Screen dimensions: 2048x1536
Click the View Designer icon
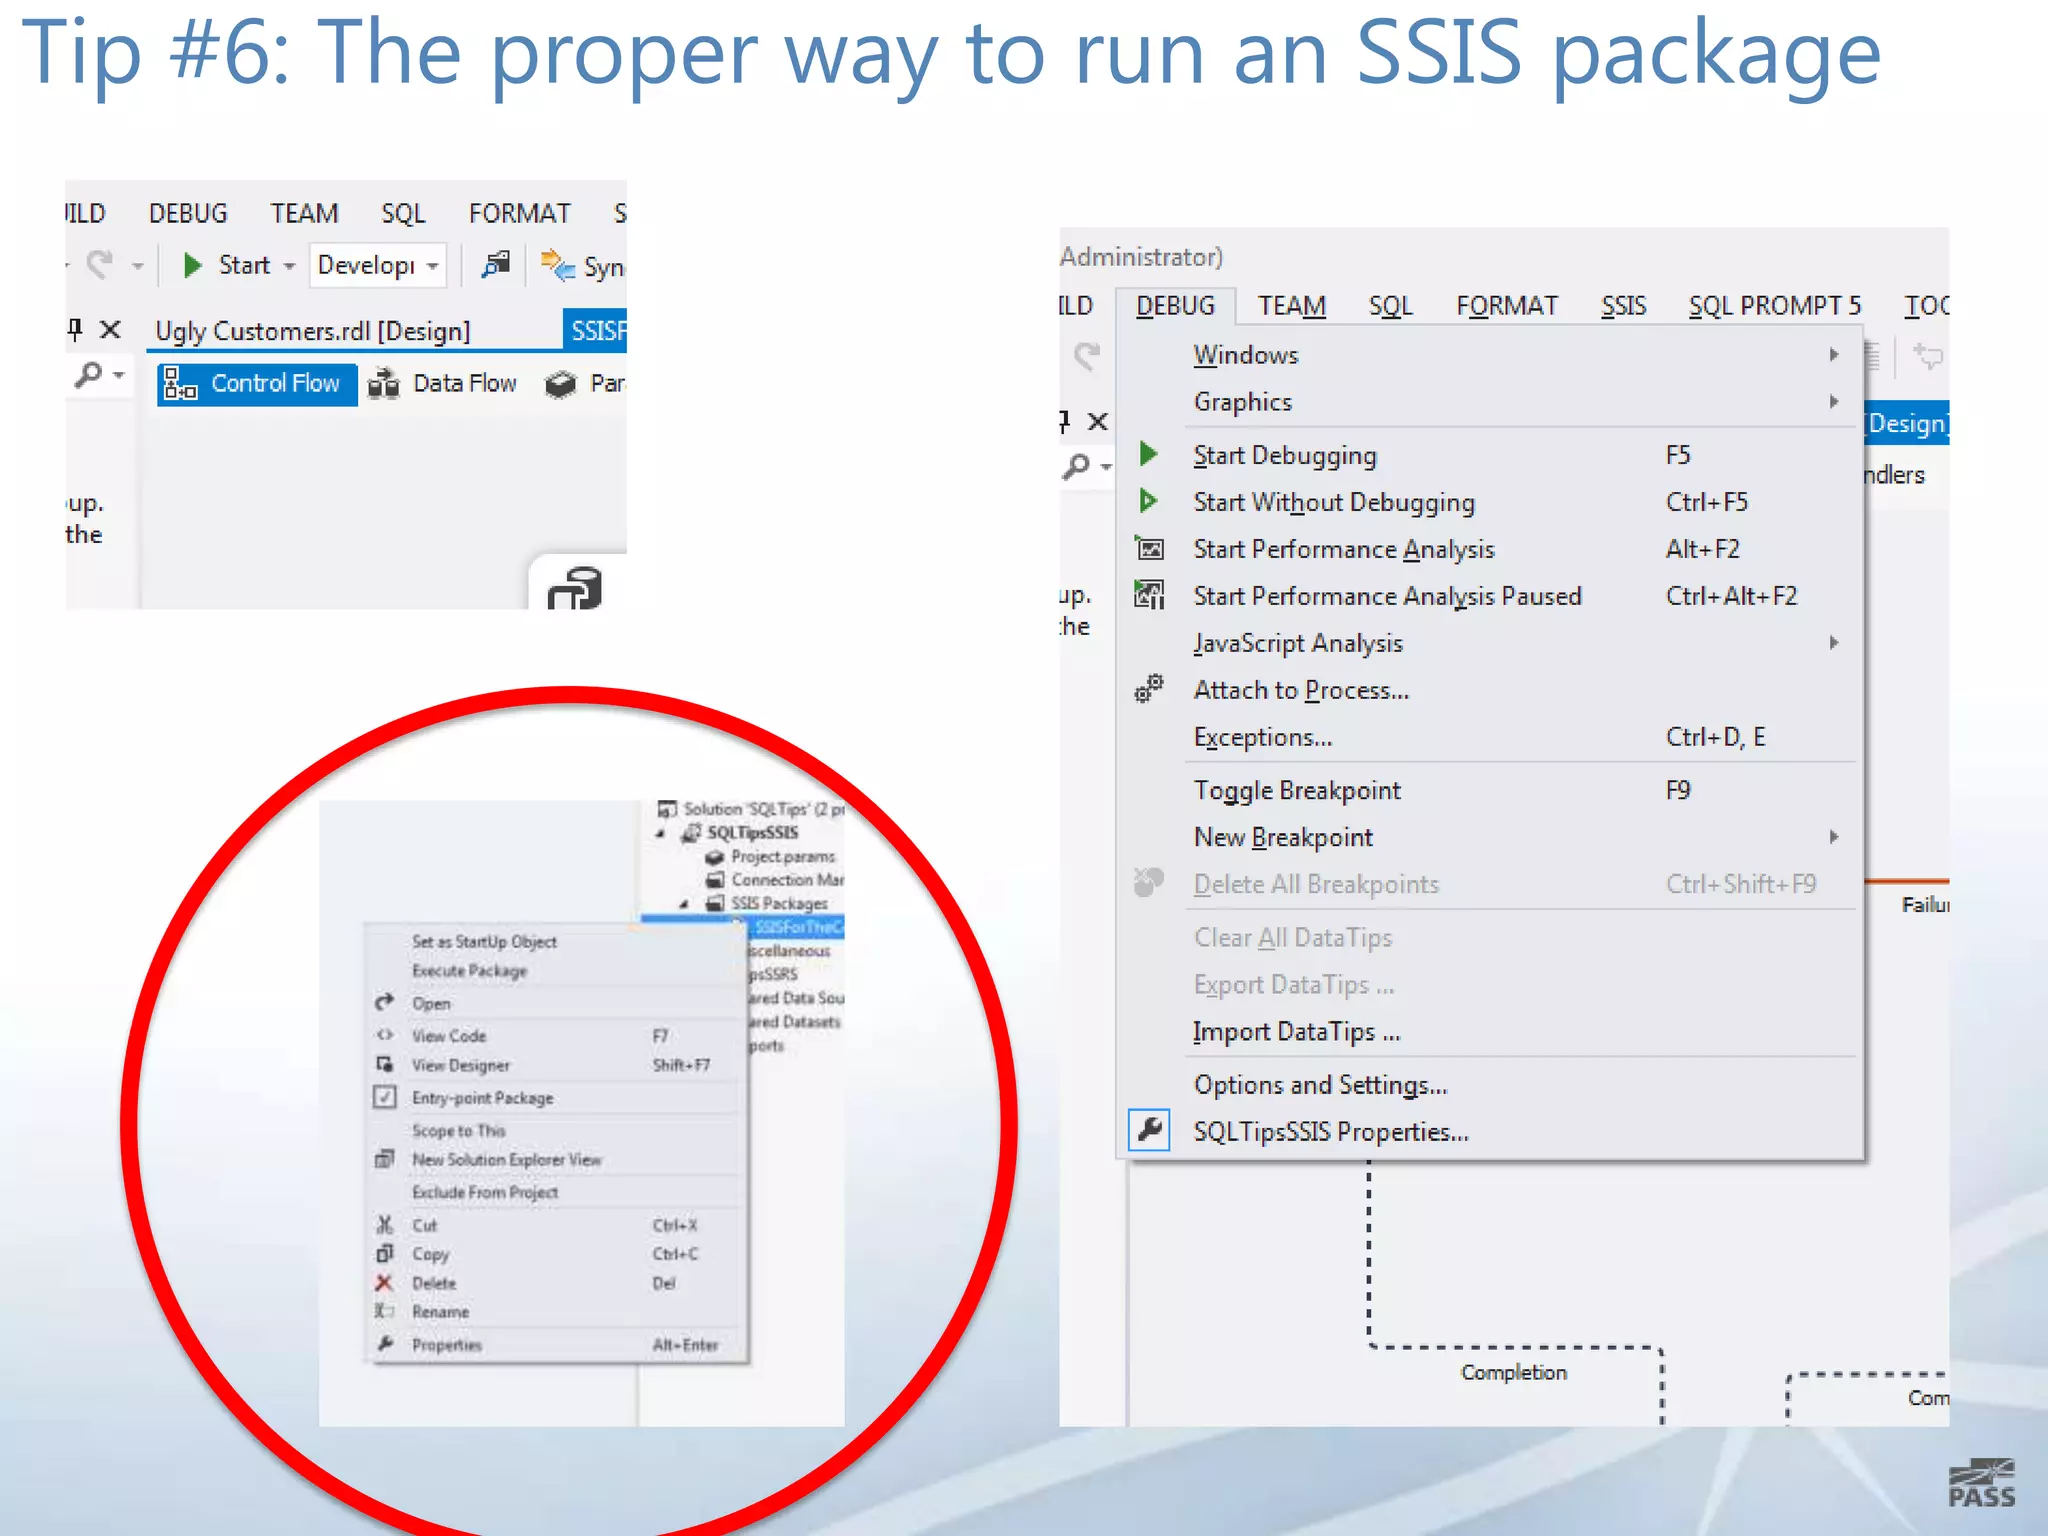coord(384,1065)
